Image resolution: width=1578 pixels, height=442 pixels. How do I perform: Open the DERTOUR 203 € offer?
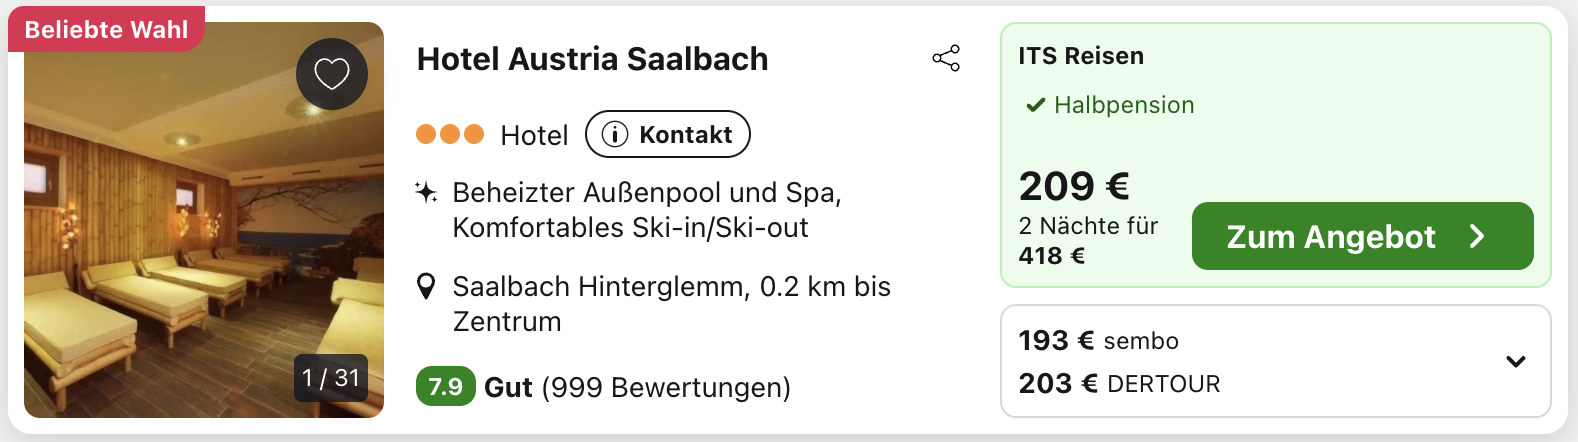coord(1120,384)
